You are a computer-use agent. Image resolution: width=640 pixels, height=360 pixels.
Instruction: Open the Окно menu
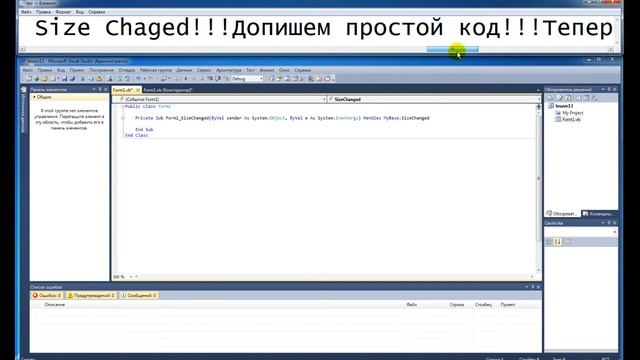(x=284, y=70)
